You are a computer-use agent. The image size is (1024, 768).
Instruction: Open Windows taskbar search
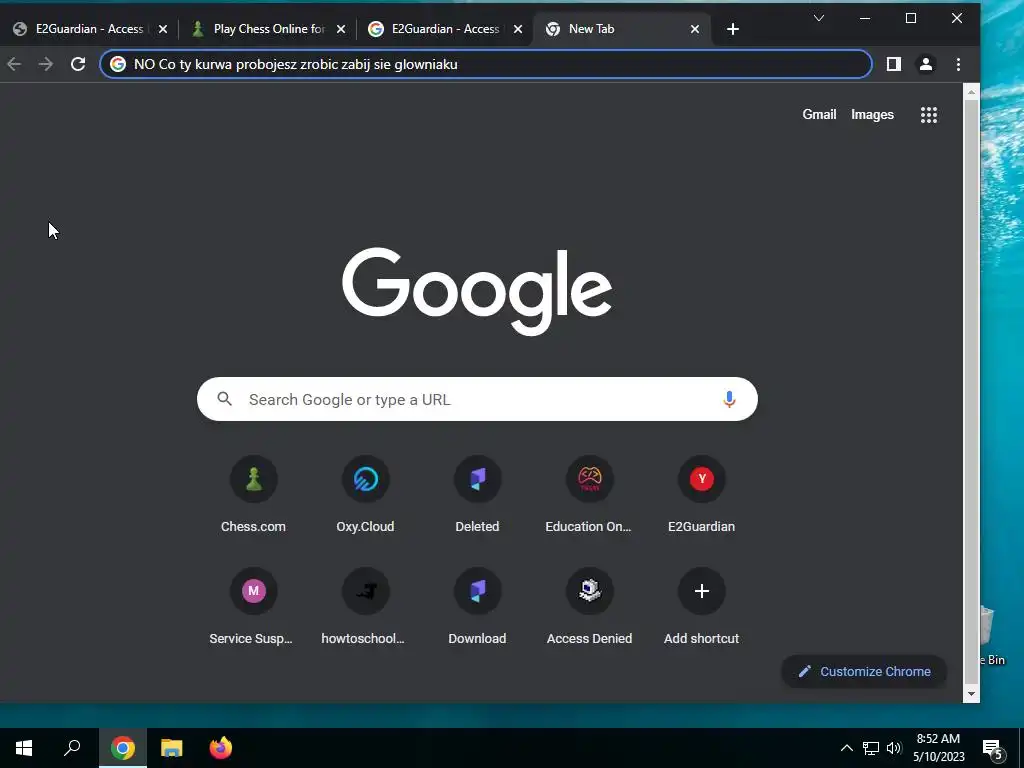[x=72, y=748]
